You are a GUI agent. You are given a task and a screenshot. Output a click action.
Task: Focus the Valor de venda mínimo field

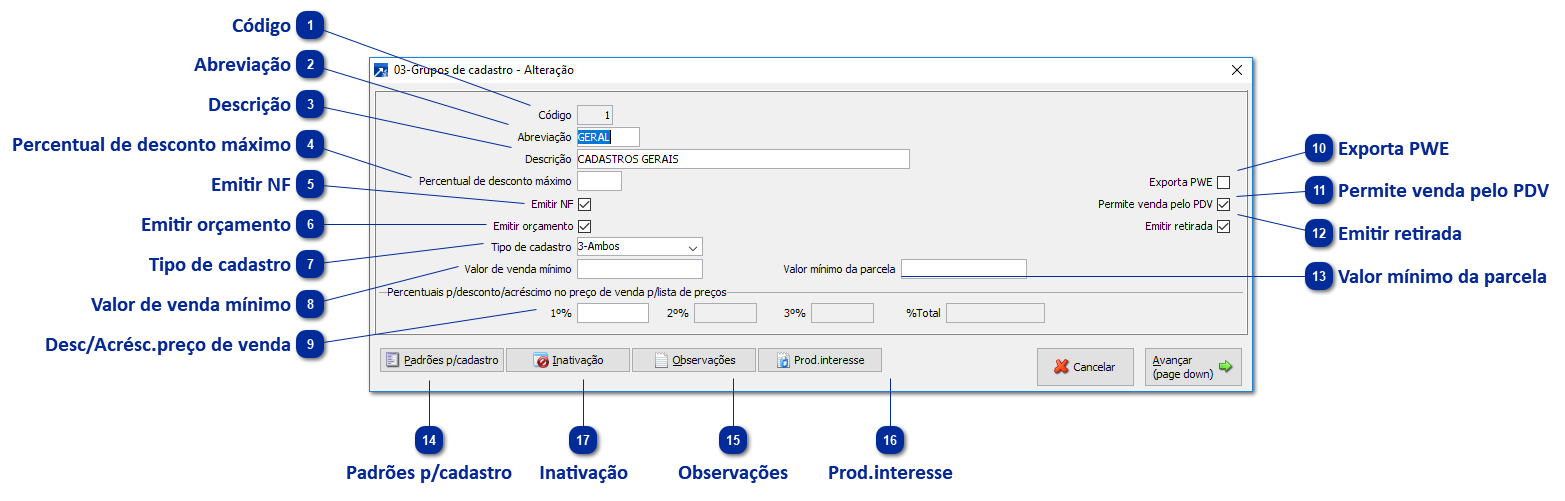tap(640, 269)
